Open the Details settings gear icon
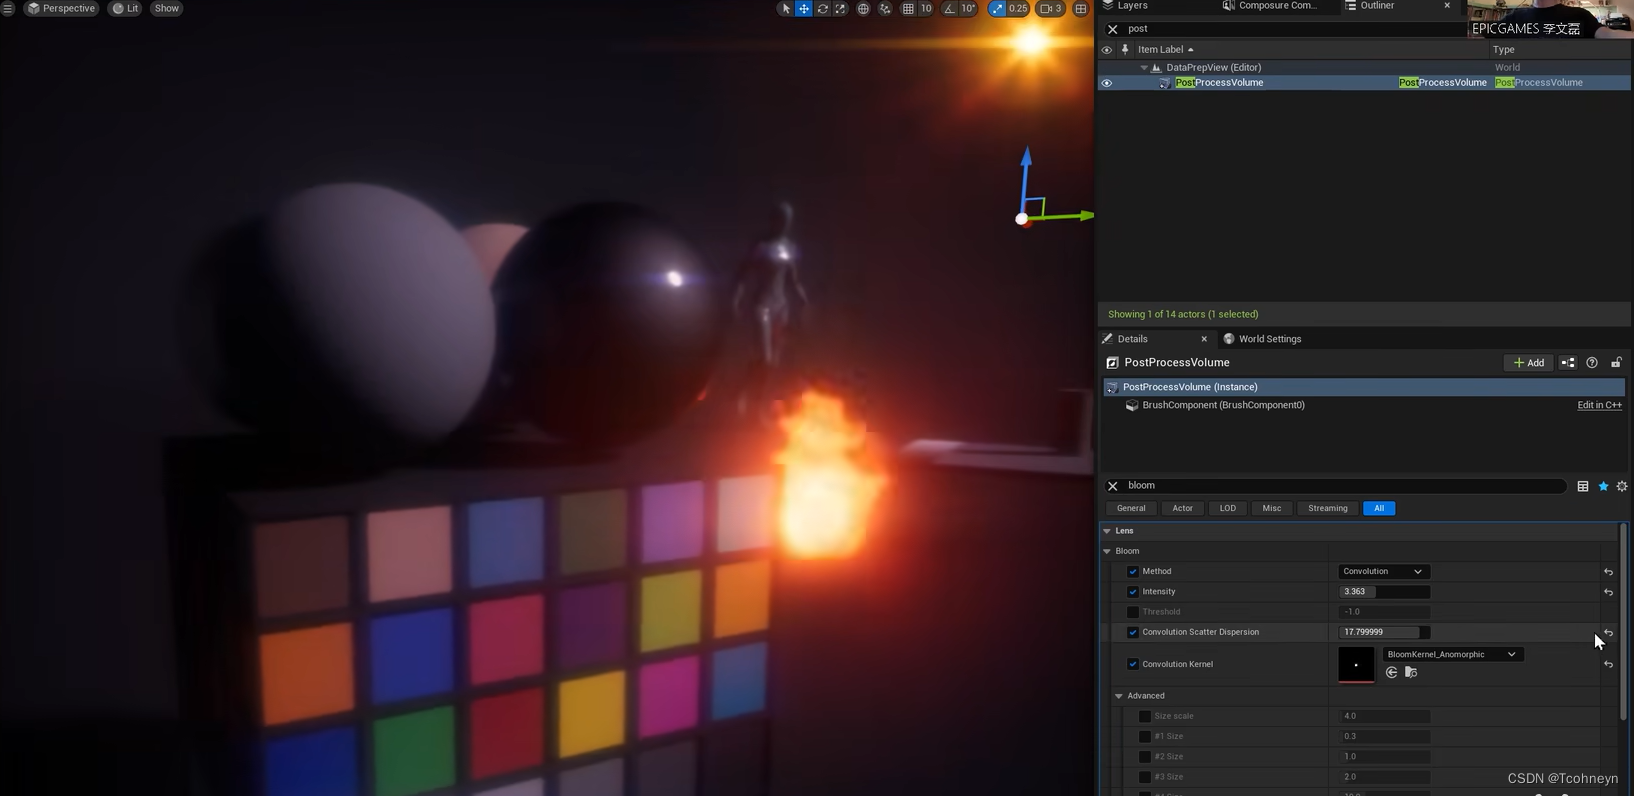The width and height of the screenshot is (1634, 796). click(1622, 486)
